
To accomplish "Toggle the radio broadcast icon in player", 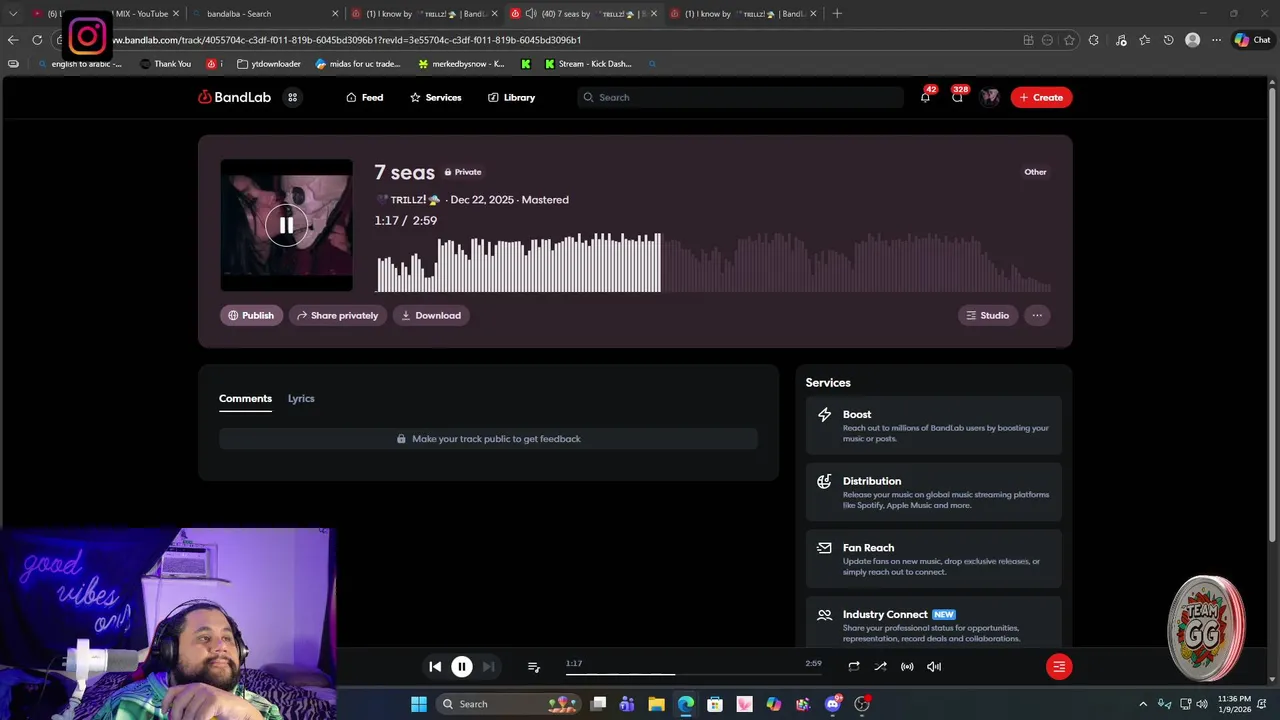I will click(907, 667).
